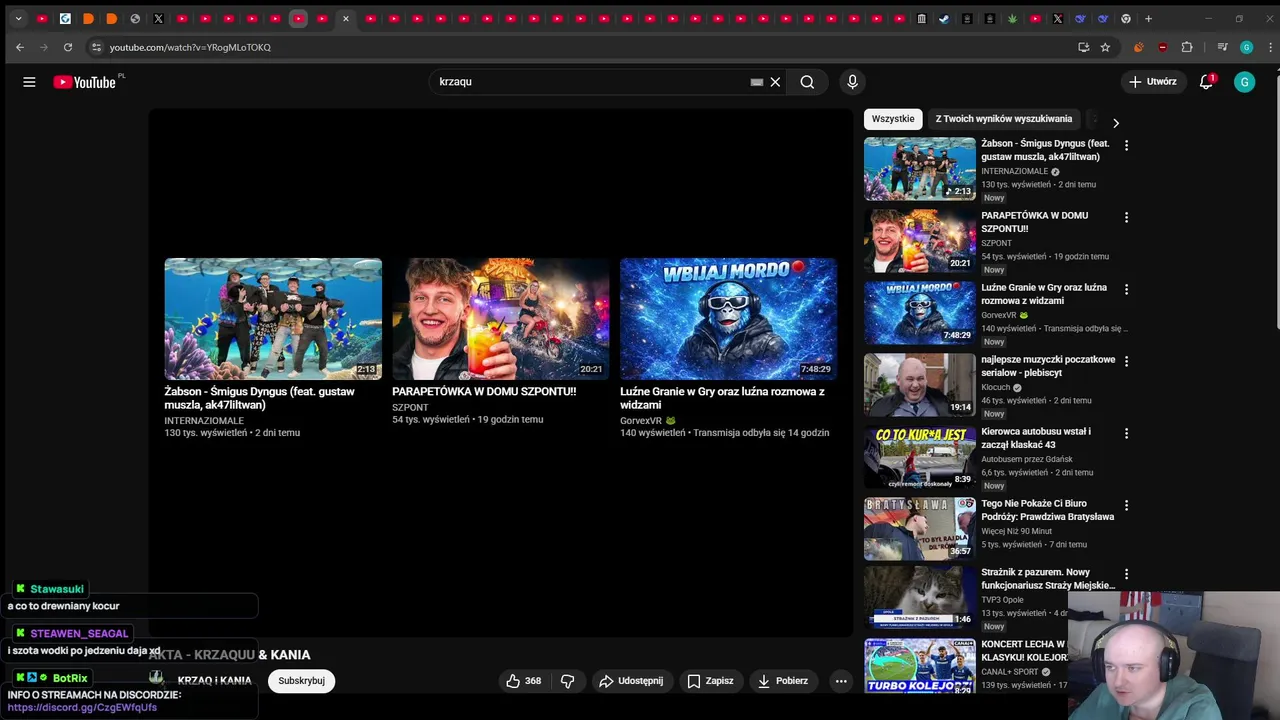Open Kierowca autobusu sidebar video thumbnail
Screen dimensions: 1280x720
coord(920,457)
